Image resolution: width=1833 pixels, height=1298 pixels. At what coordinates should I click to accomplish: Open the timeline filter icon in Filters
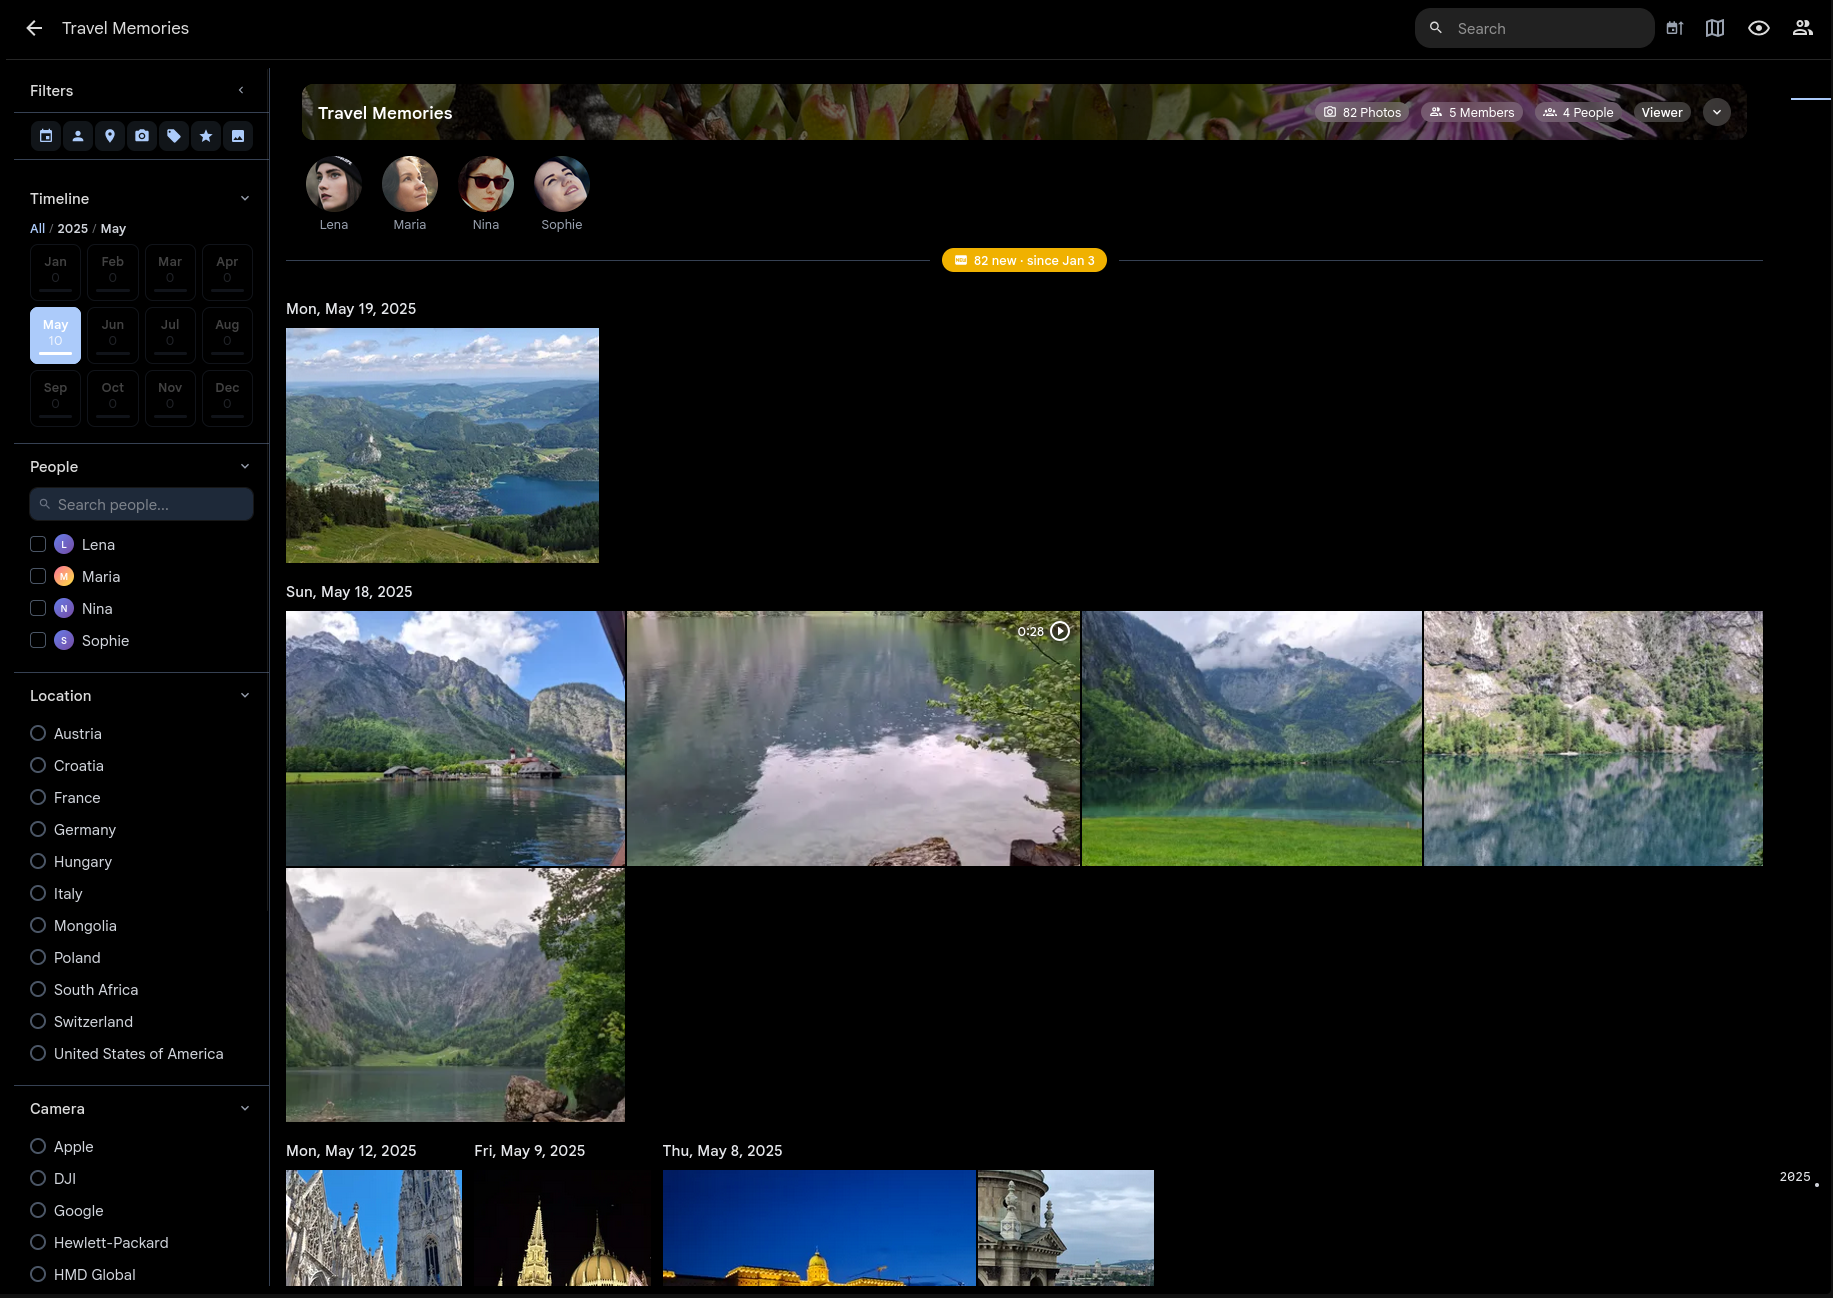46,136
